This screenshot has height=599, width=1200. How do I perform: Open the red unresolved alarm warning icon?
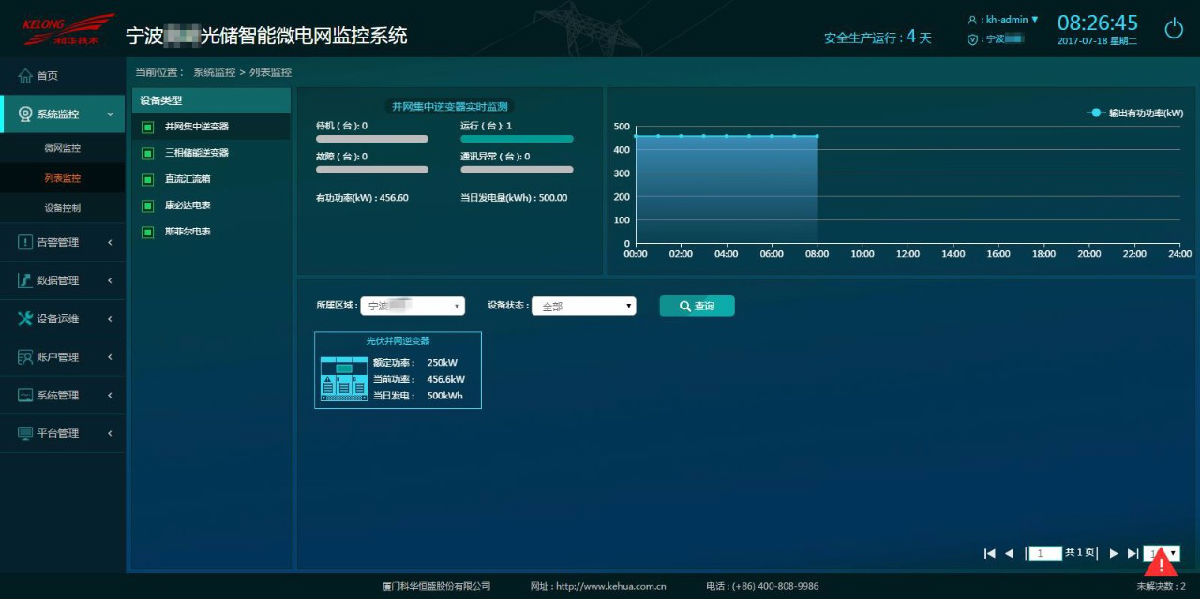click(x=1160, y=563)
